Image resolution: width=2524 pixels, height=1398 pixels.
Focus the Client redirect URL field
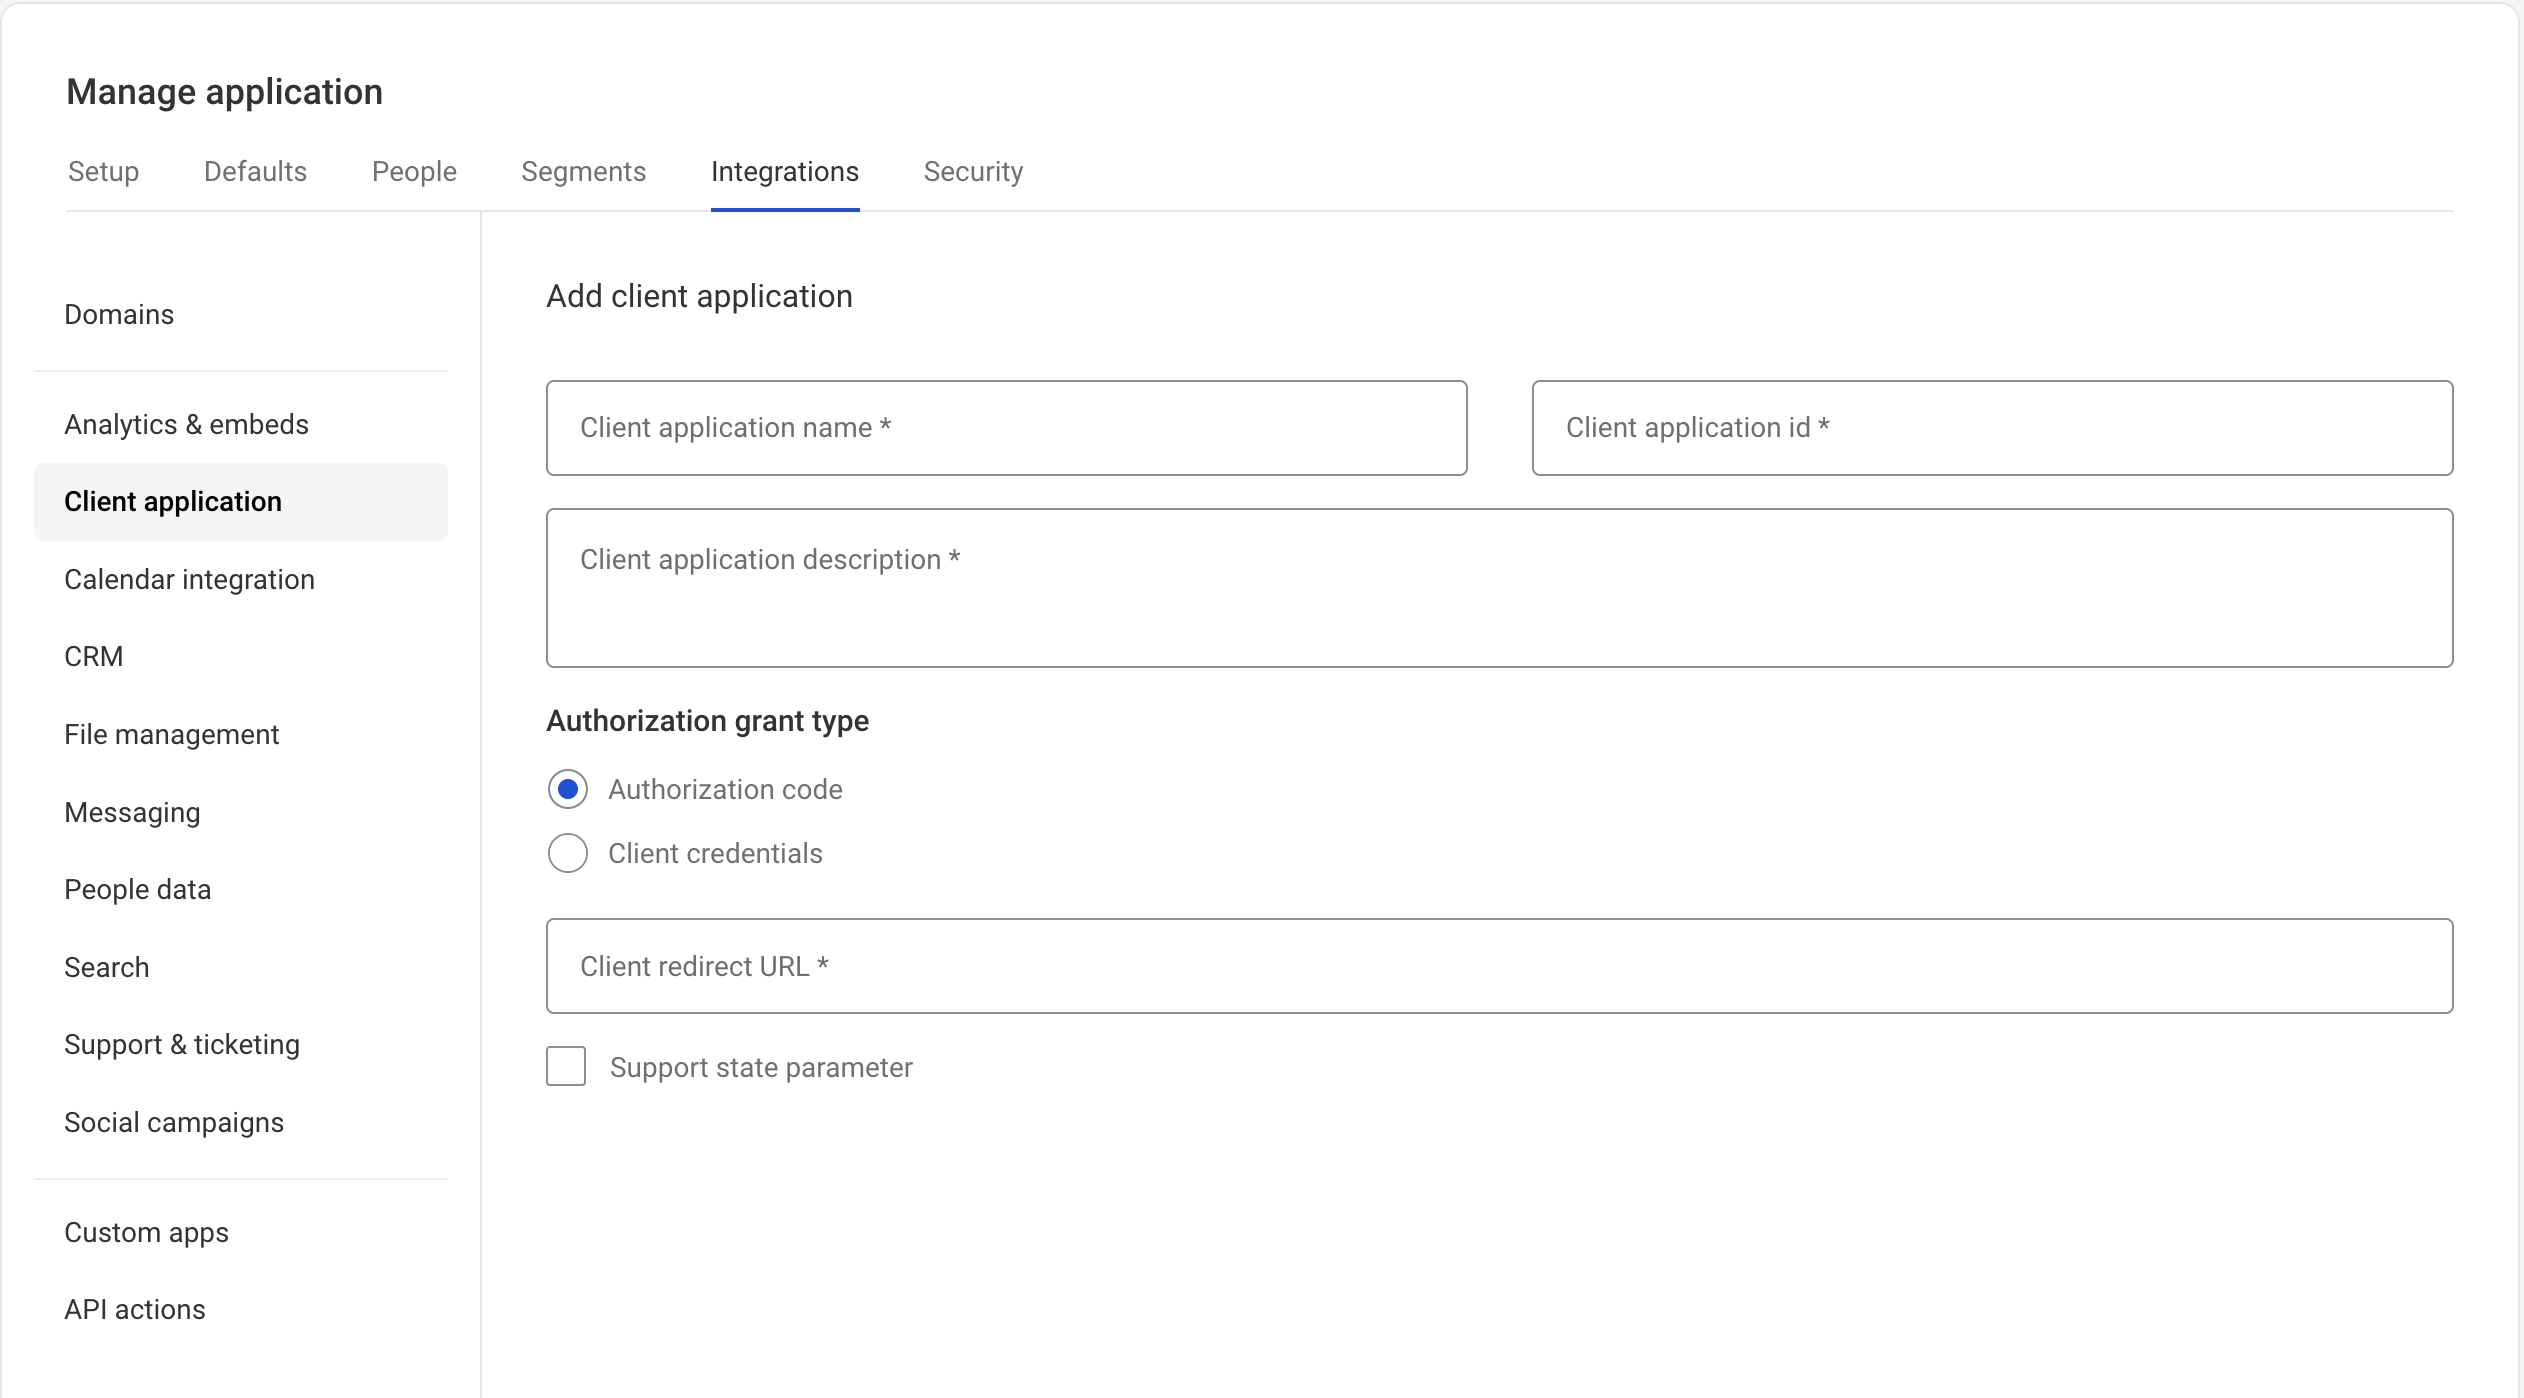click(1499, 966)
